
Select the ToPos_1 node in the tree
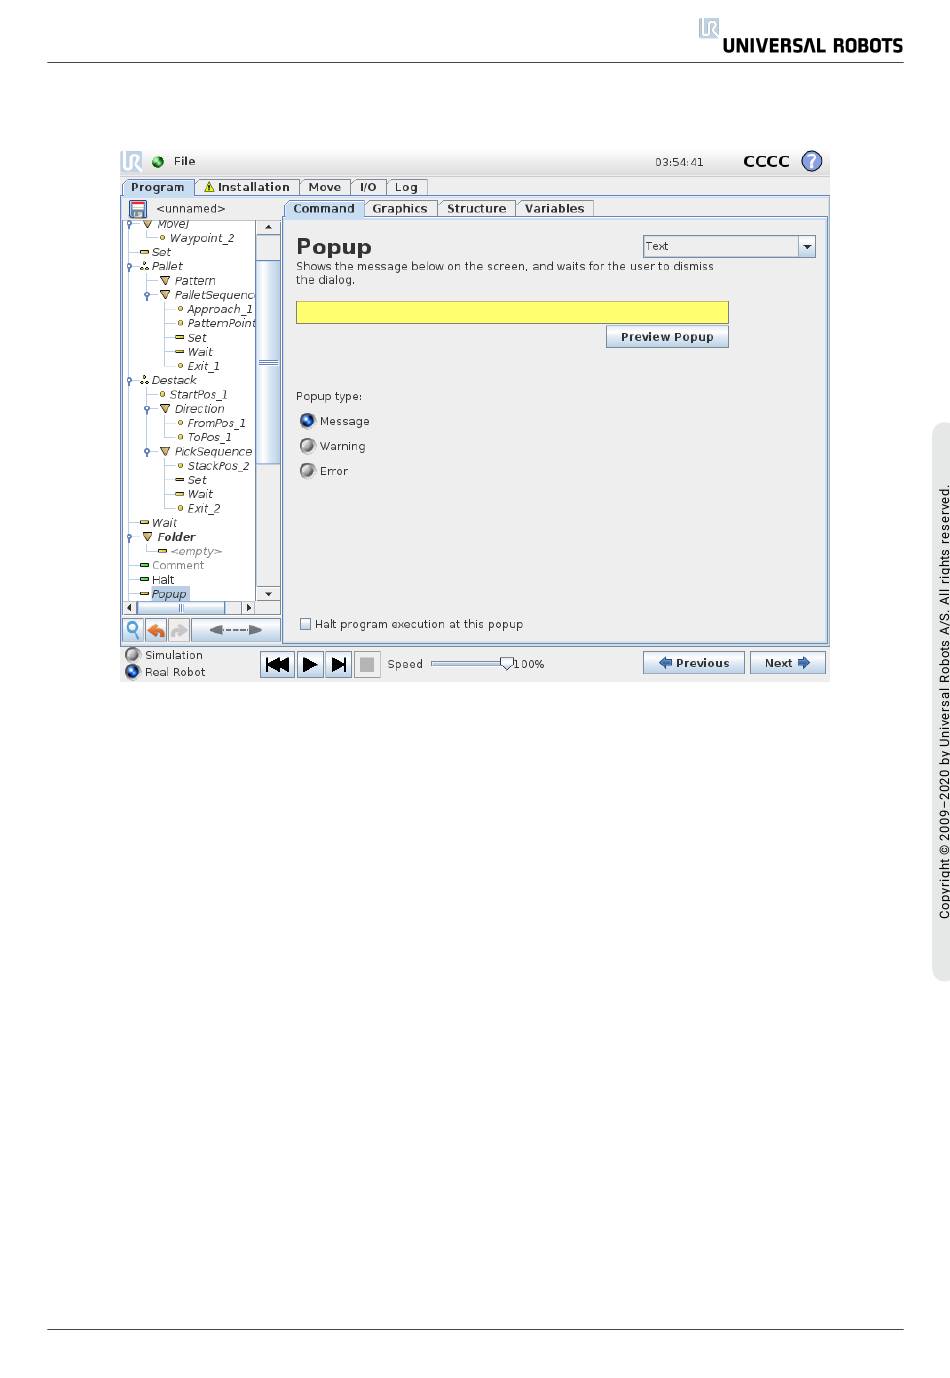[209, 437]
